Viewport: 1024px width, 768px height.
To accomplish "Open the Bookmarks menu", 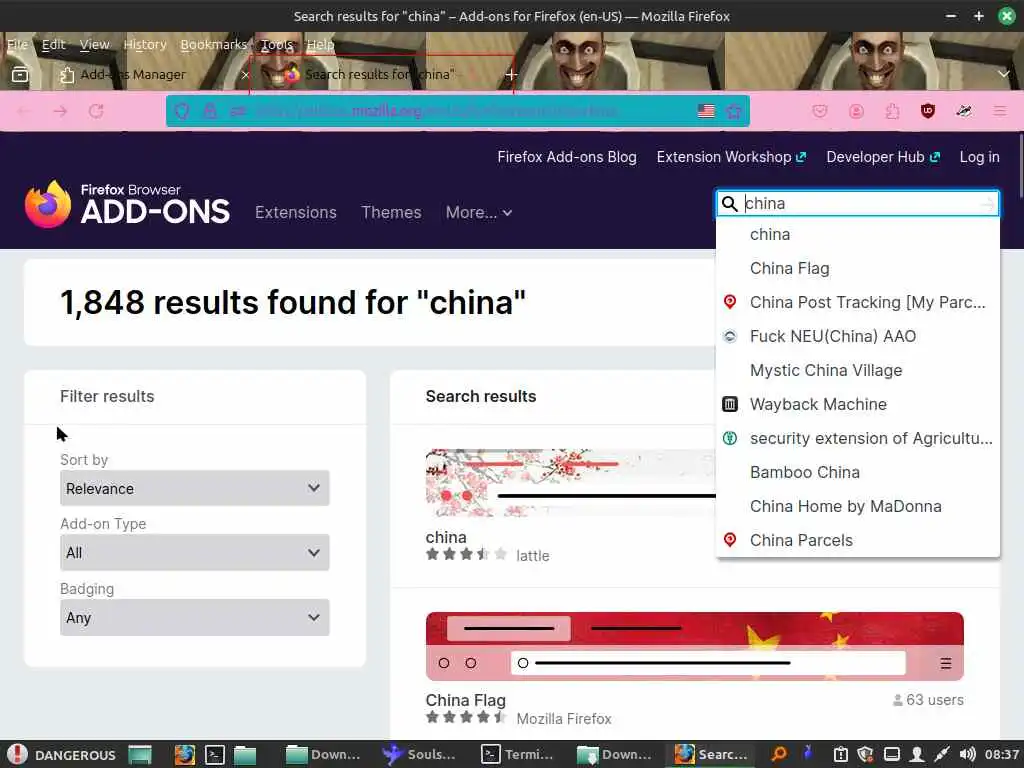I will pyautogui.click(x=214, y=44).
